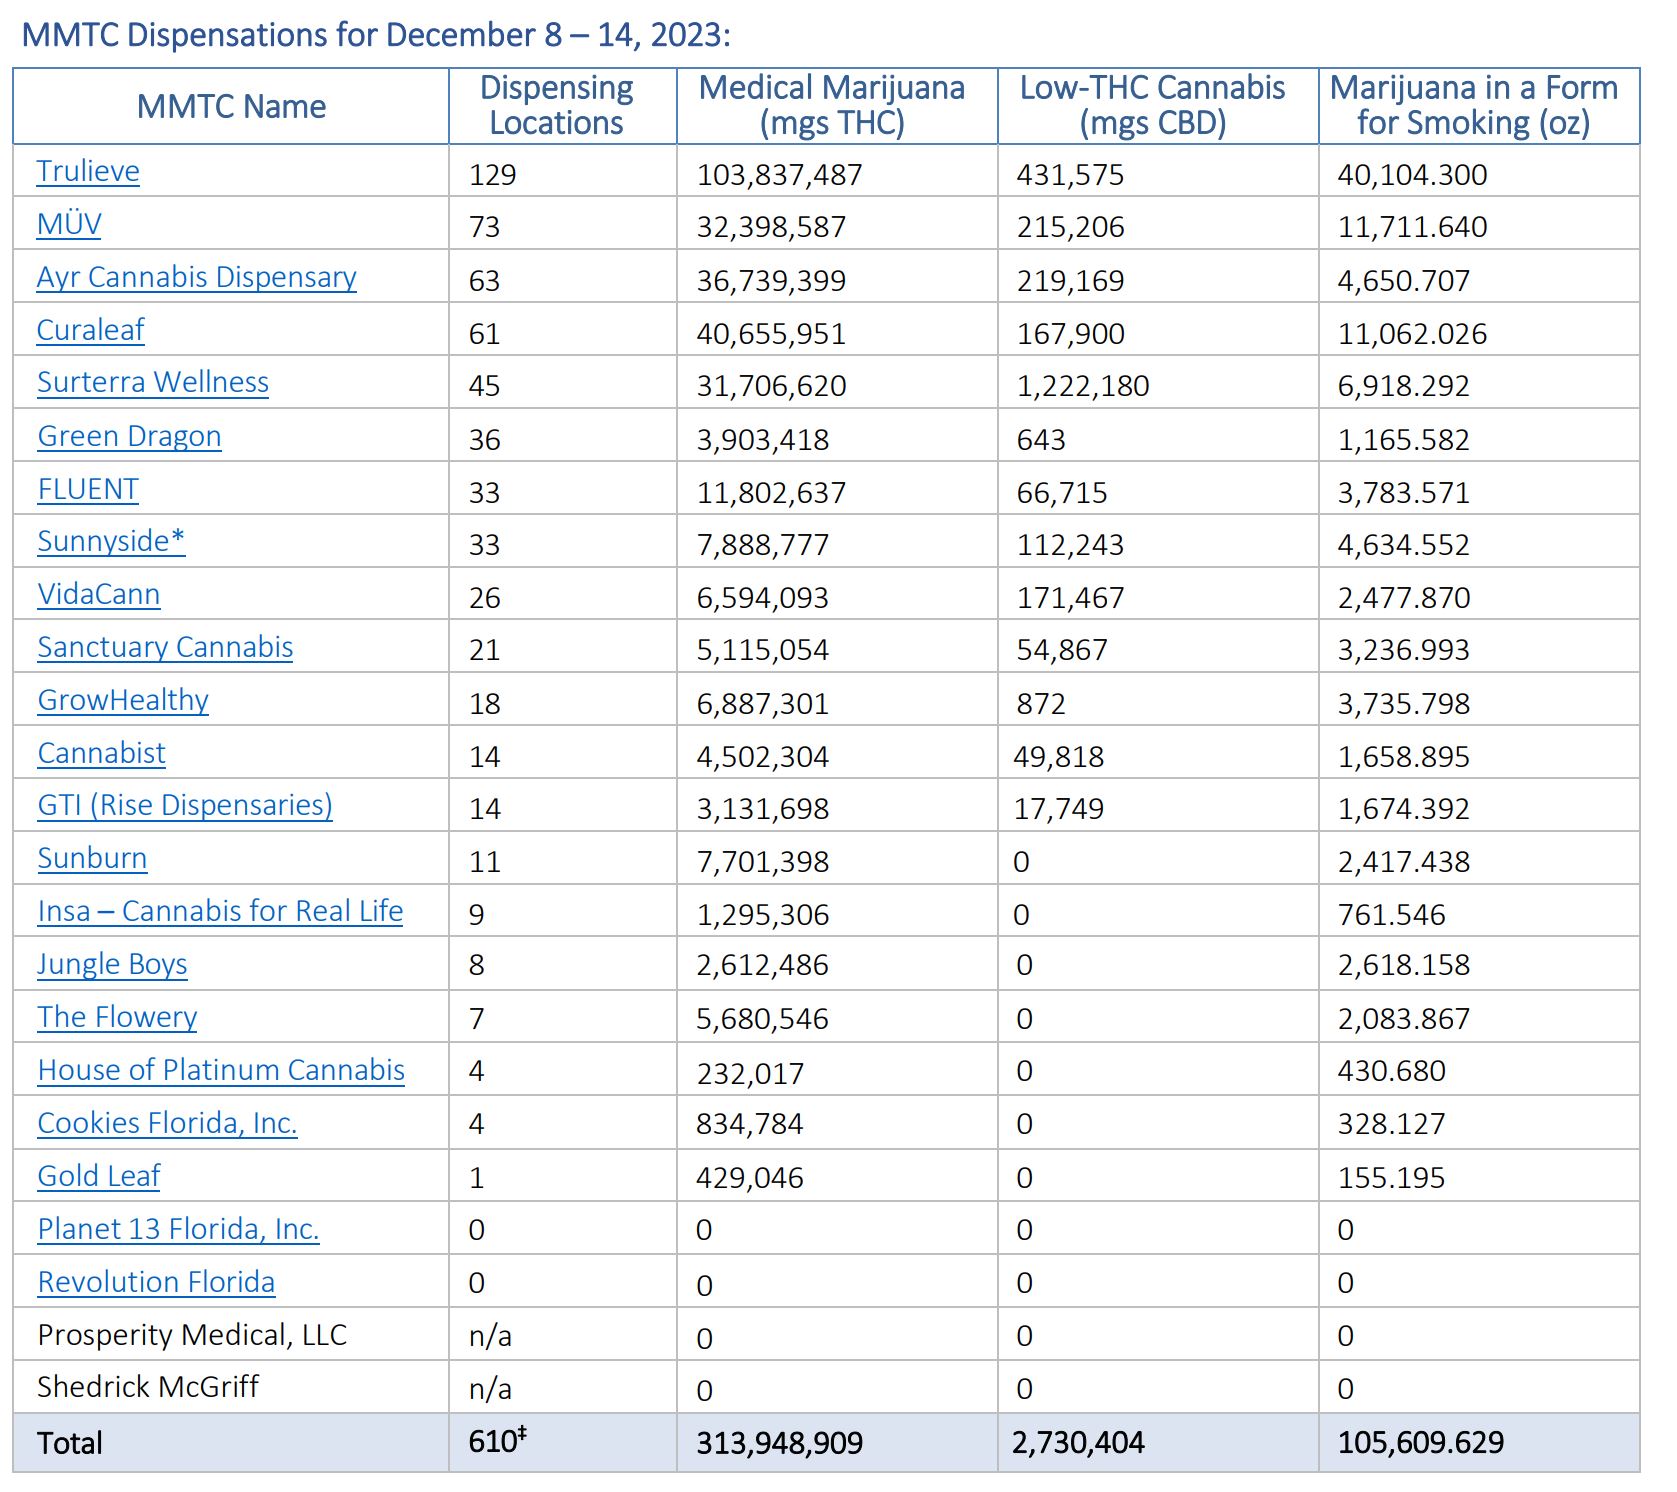1677x1492 pixels.
Task: Open The Flowery link
Action: (117, 1017)
